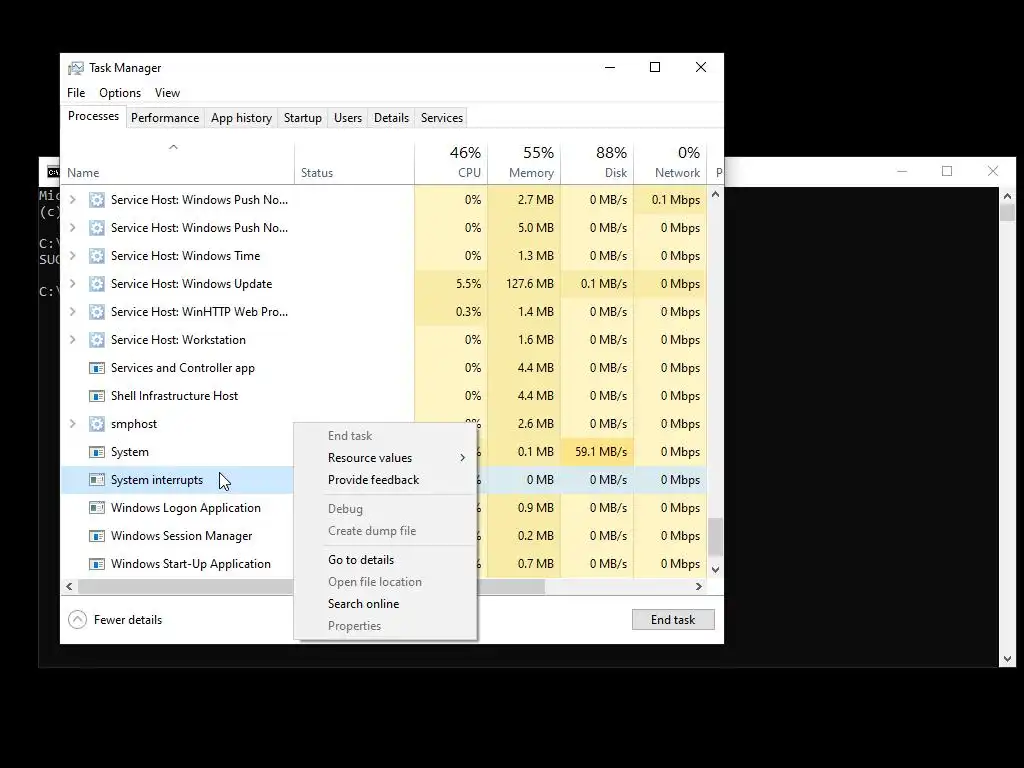Click the Windows Session Manager icon
This screenshot has height=768, width=1024.
click(97, 536)
